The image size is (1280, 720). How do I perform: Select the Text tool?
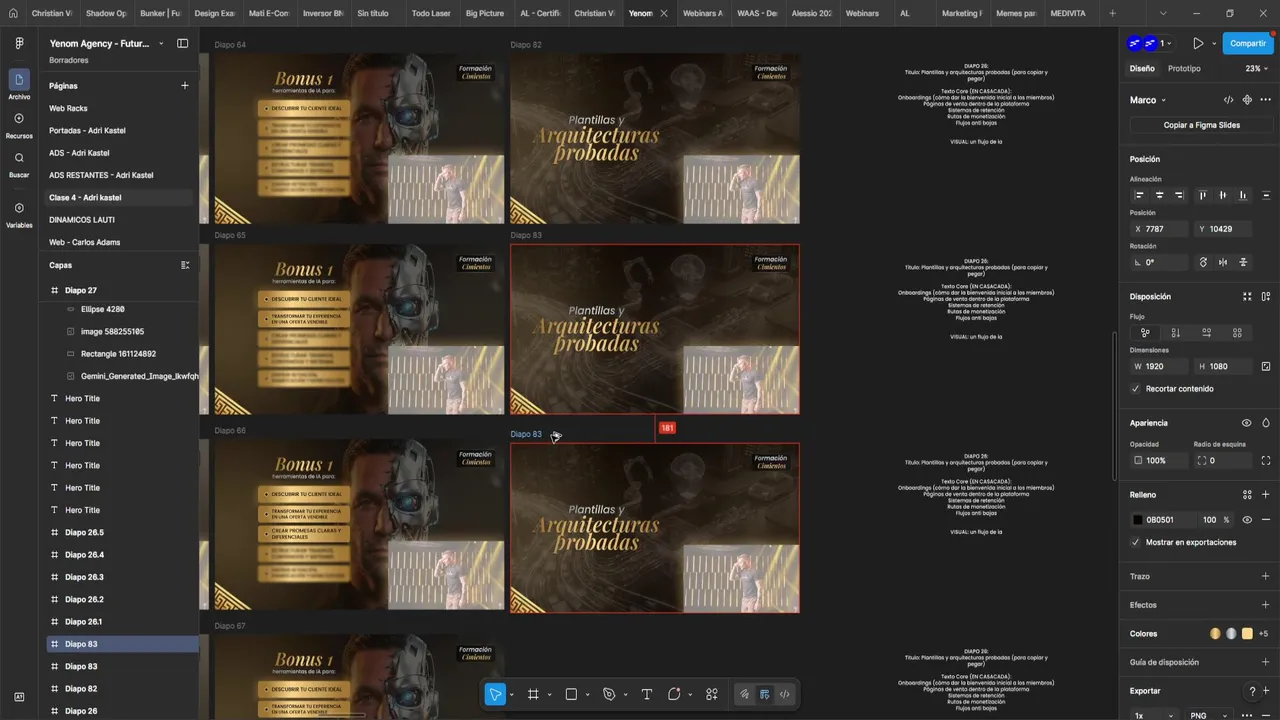click(x=647, y=694)
